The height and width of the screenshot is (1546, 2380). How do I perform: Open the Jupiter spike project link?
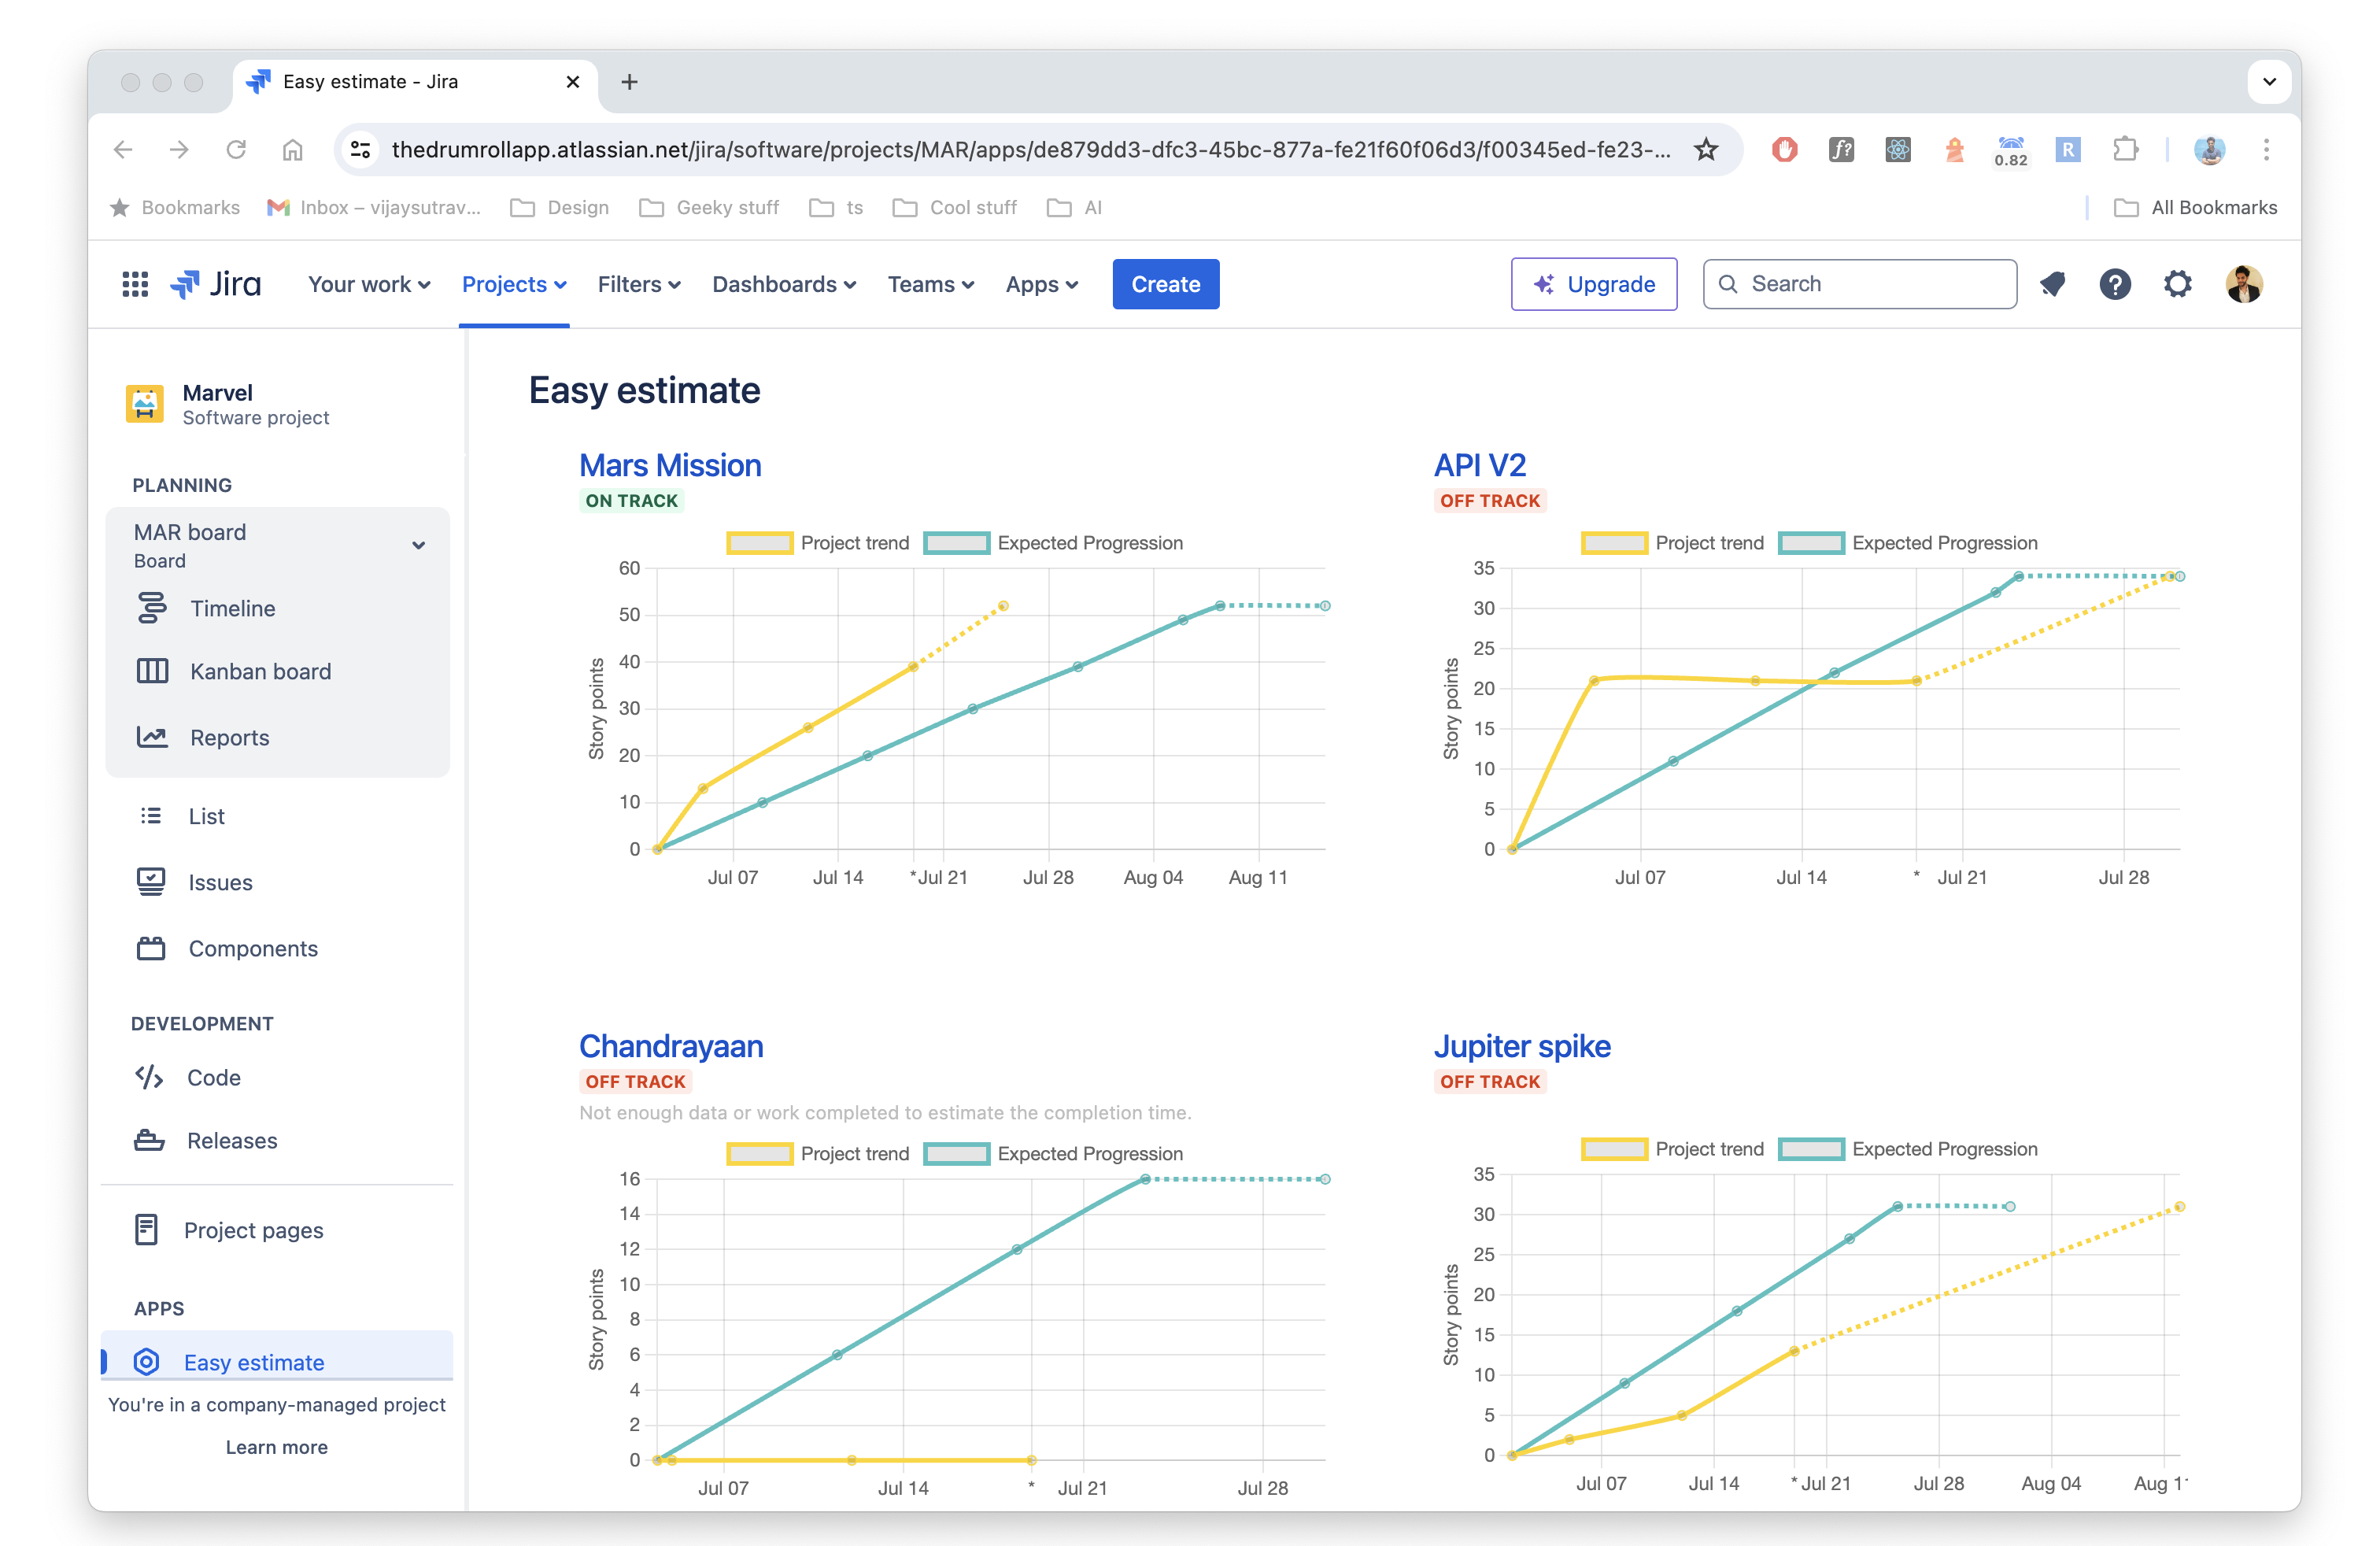click(1522, 1046)
